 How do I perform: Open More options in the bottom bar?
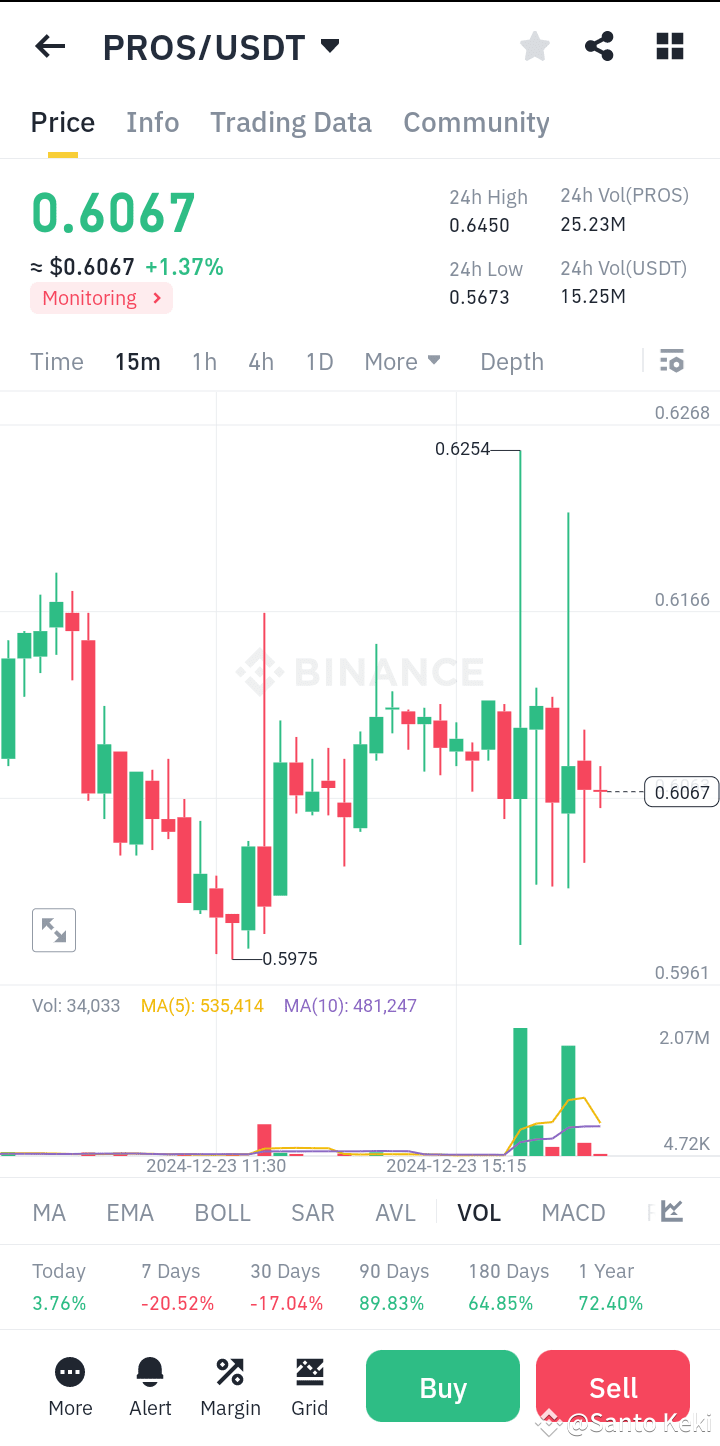tap(70, 1386)
